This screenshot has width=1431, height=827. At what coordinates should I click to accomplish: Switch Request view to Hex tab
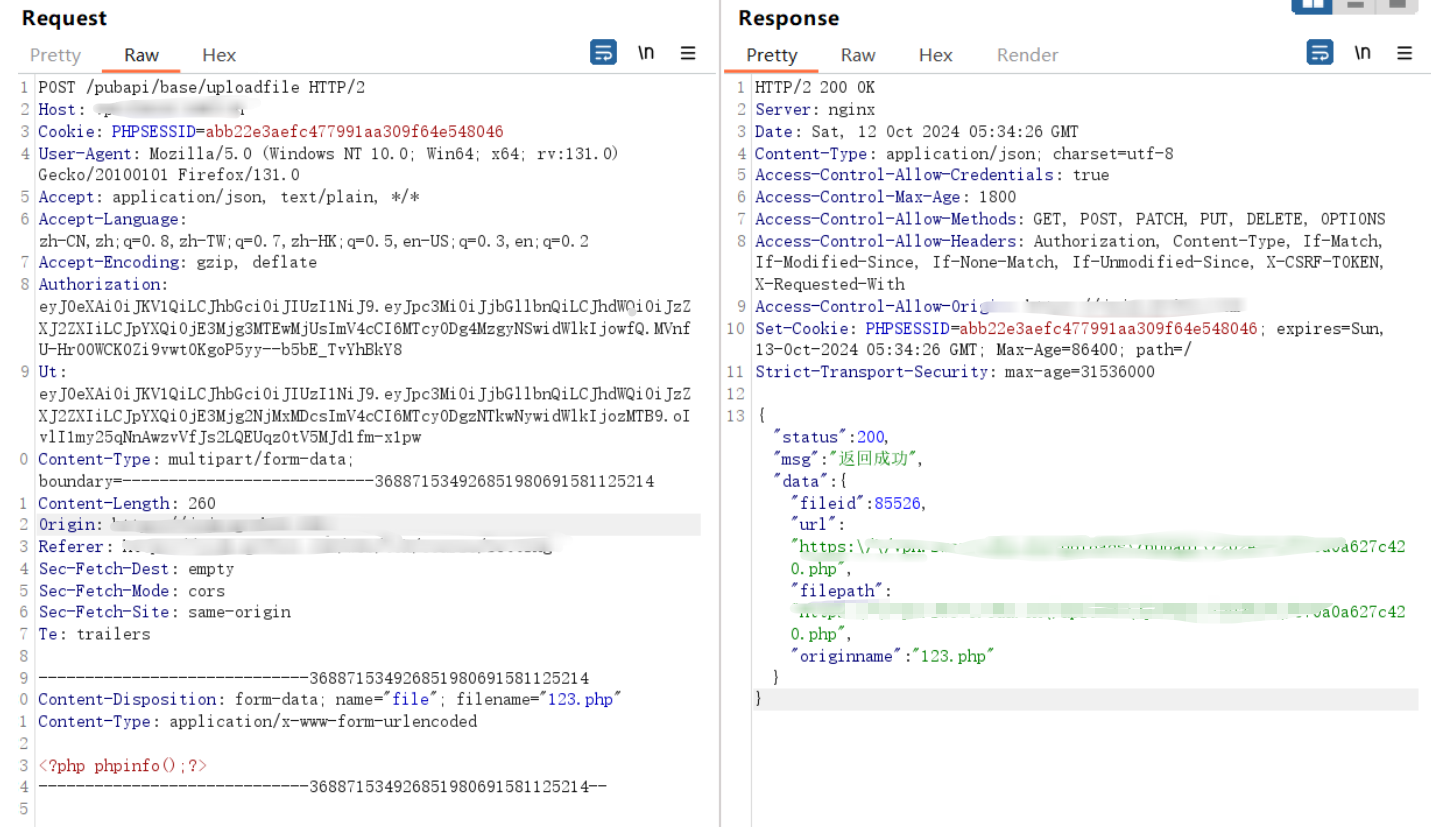219,55
